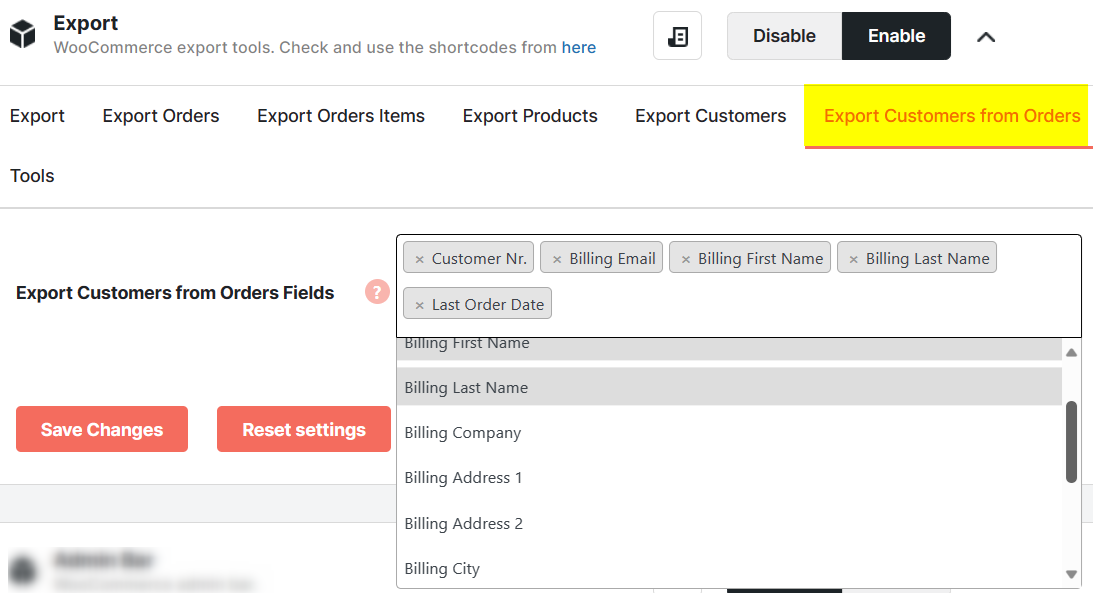The height and width of the screenshot is (593, 1093).
Task: Remove the Billing Last Name tag
Action: [x=854, y=259]
